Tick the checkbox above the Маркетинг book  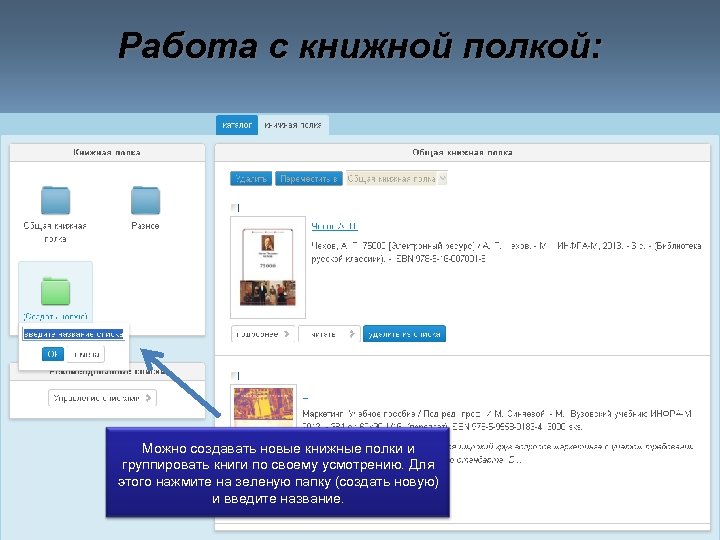pyautogui.click(x=235, y=376)
